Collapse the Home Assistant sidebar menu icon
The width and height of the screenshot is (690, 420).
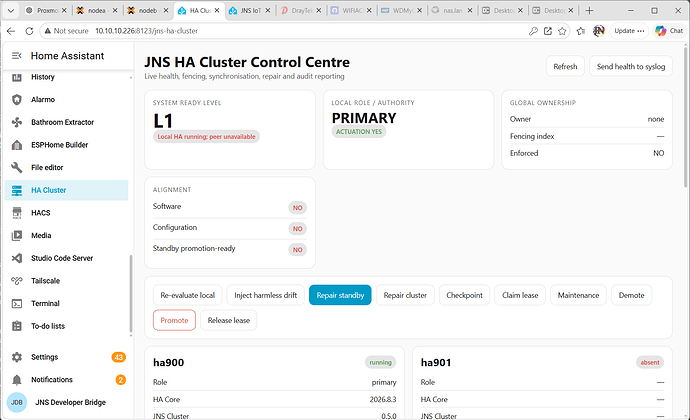(17, 55)
